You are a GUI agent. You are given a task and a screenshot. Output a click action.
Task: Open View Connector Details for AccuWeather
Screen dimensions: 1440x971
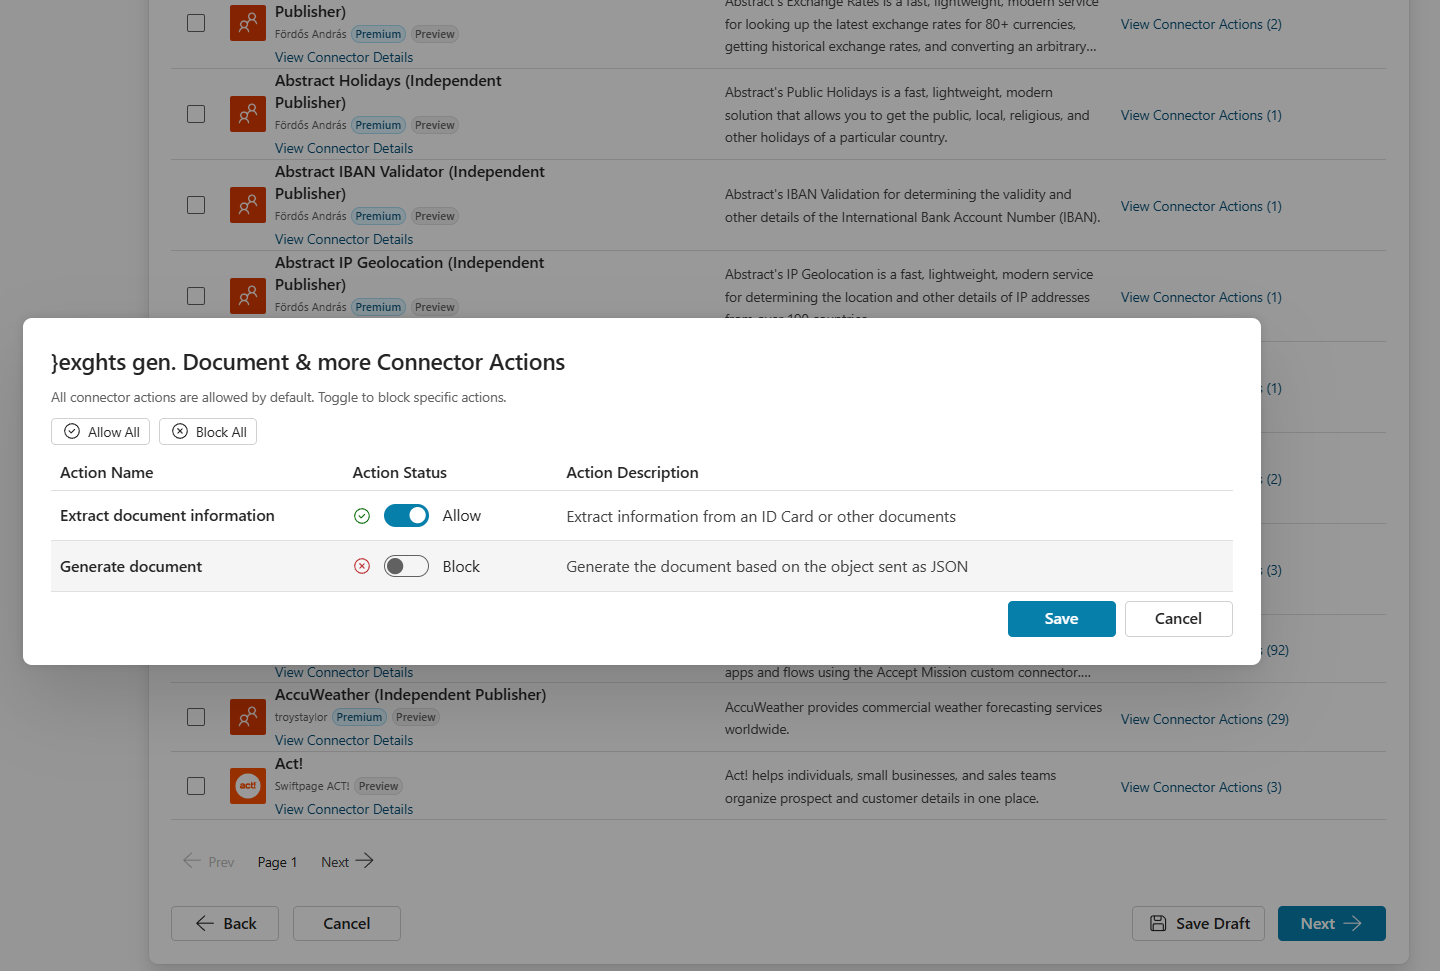(344, 740)
